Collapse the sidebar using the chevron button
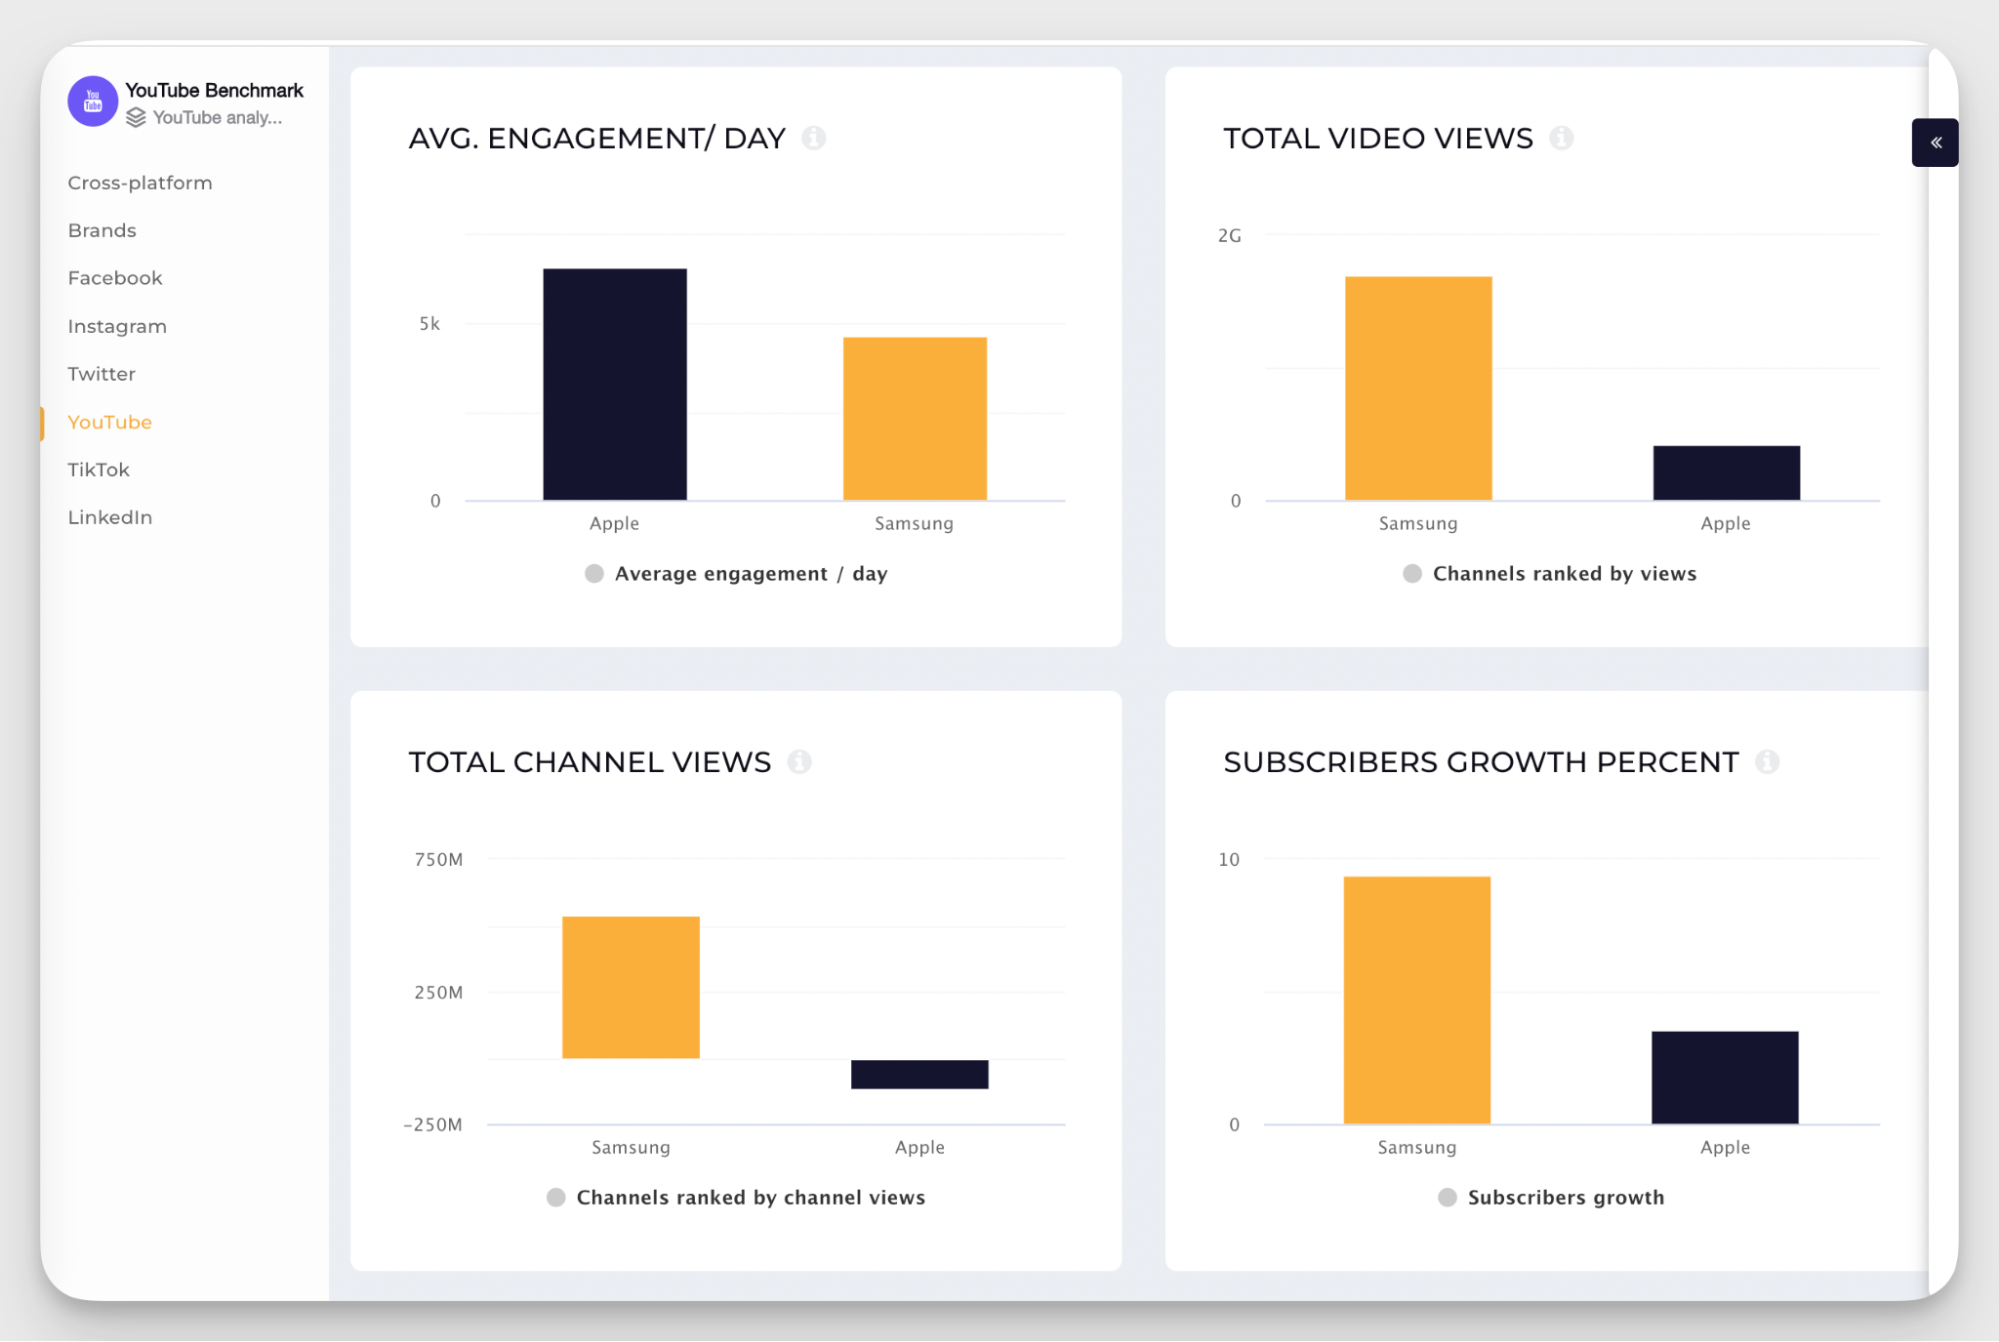1999x1342 pixels. click(1935, 143)
